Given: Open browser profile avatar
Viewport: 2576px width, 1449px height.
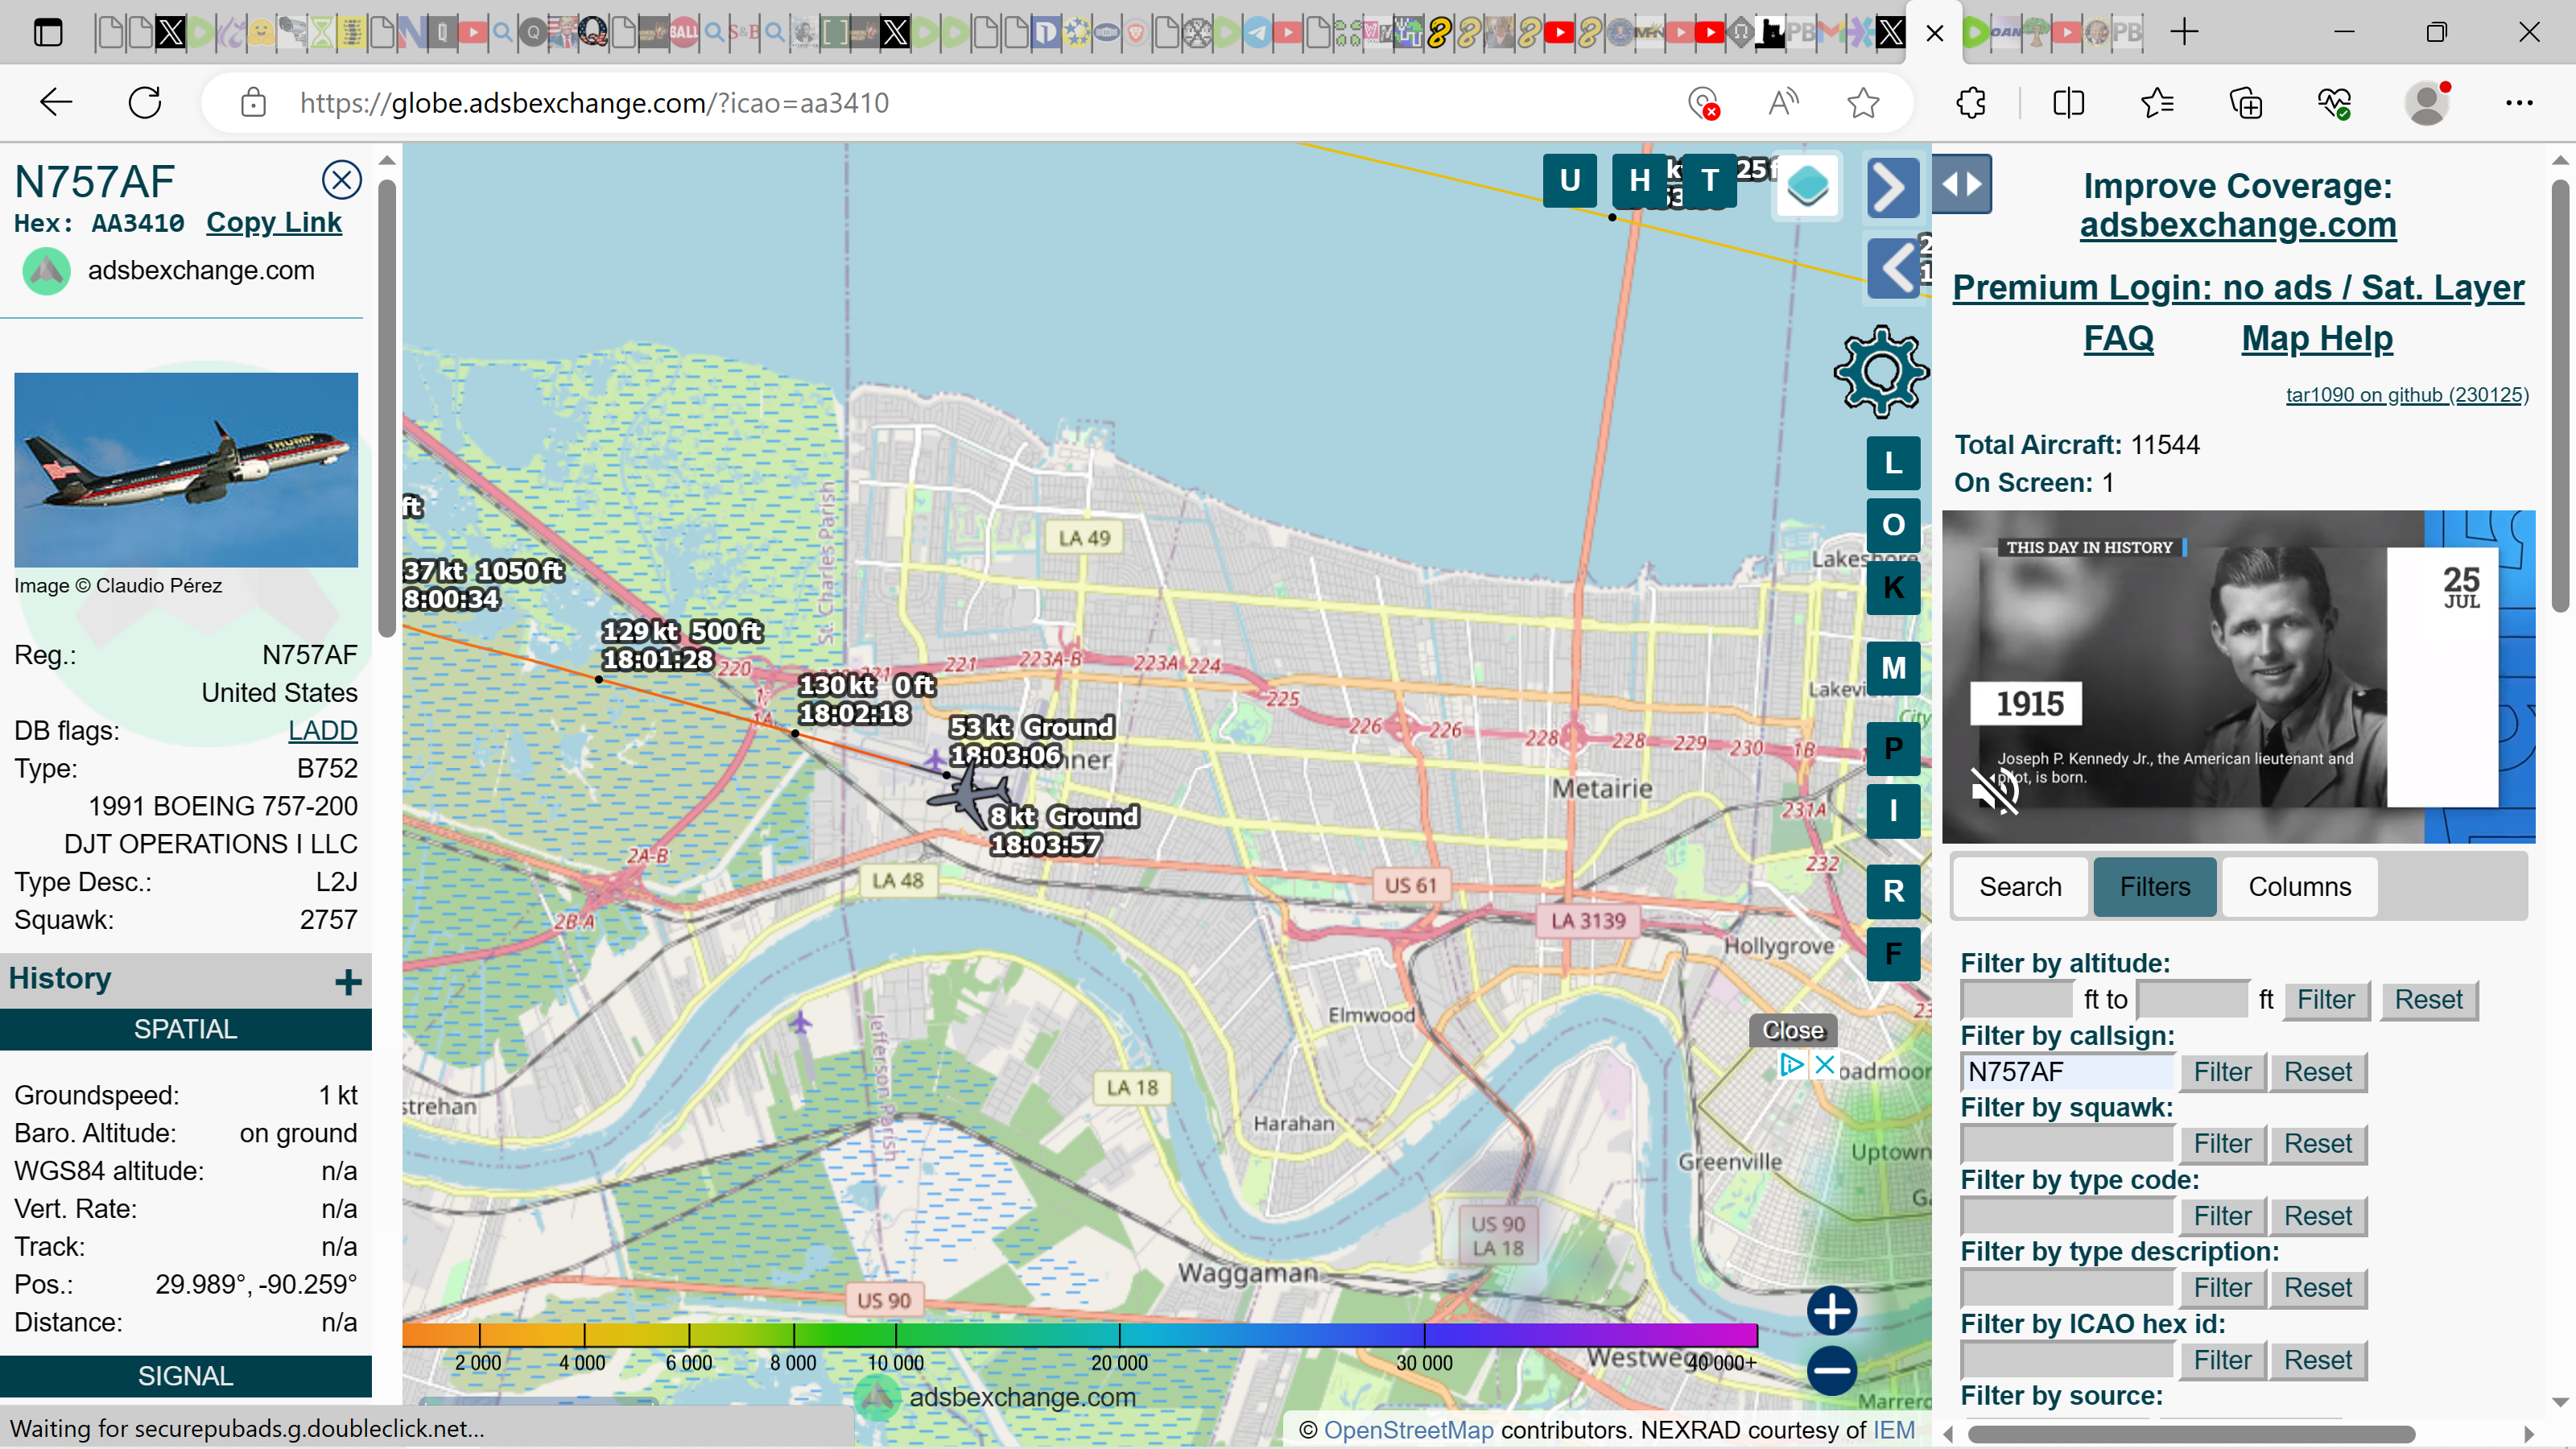Looking at the screenshot, I should tap(2427, 103).
